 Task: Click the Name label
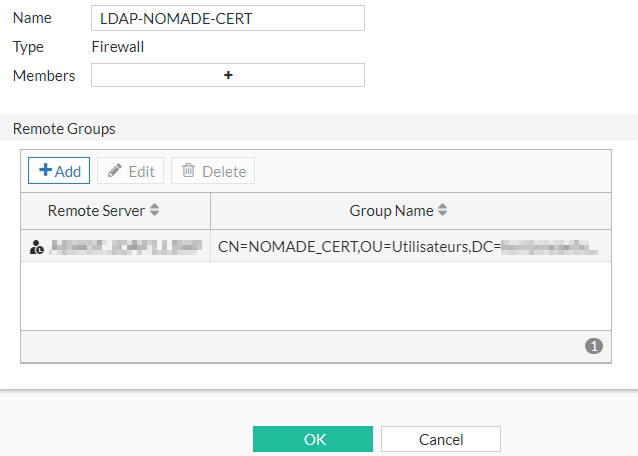(x=32, y=18)
